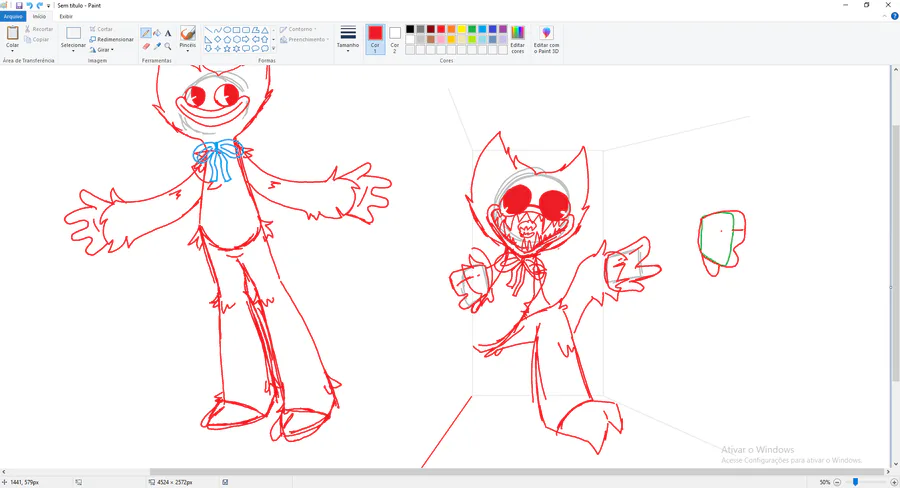Choose the Oval shape
The height and width of the screenshot is (488, 900).
tap(227, 30)
